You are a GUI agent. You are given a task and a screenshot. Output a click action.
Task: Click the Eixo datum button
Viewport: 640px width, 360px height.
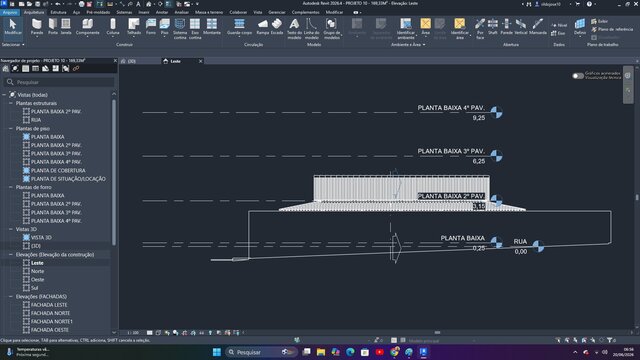pyautogui.click(x=558, y=33)
